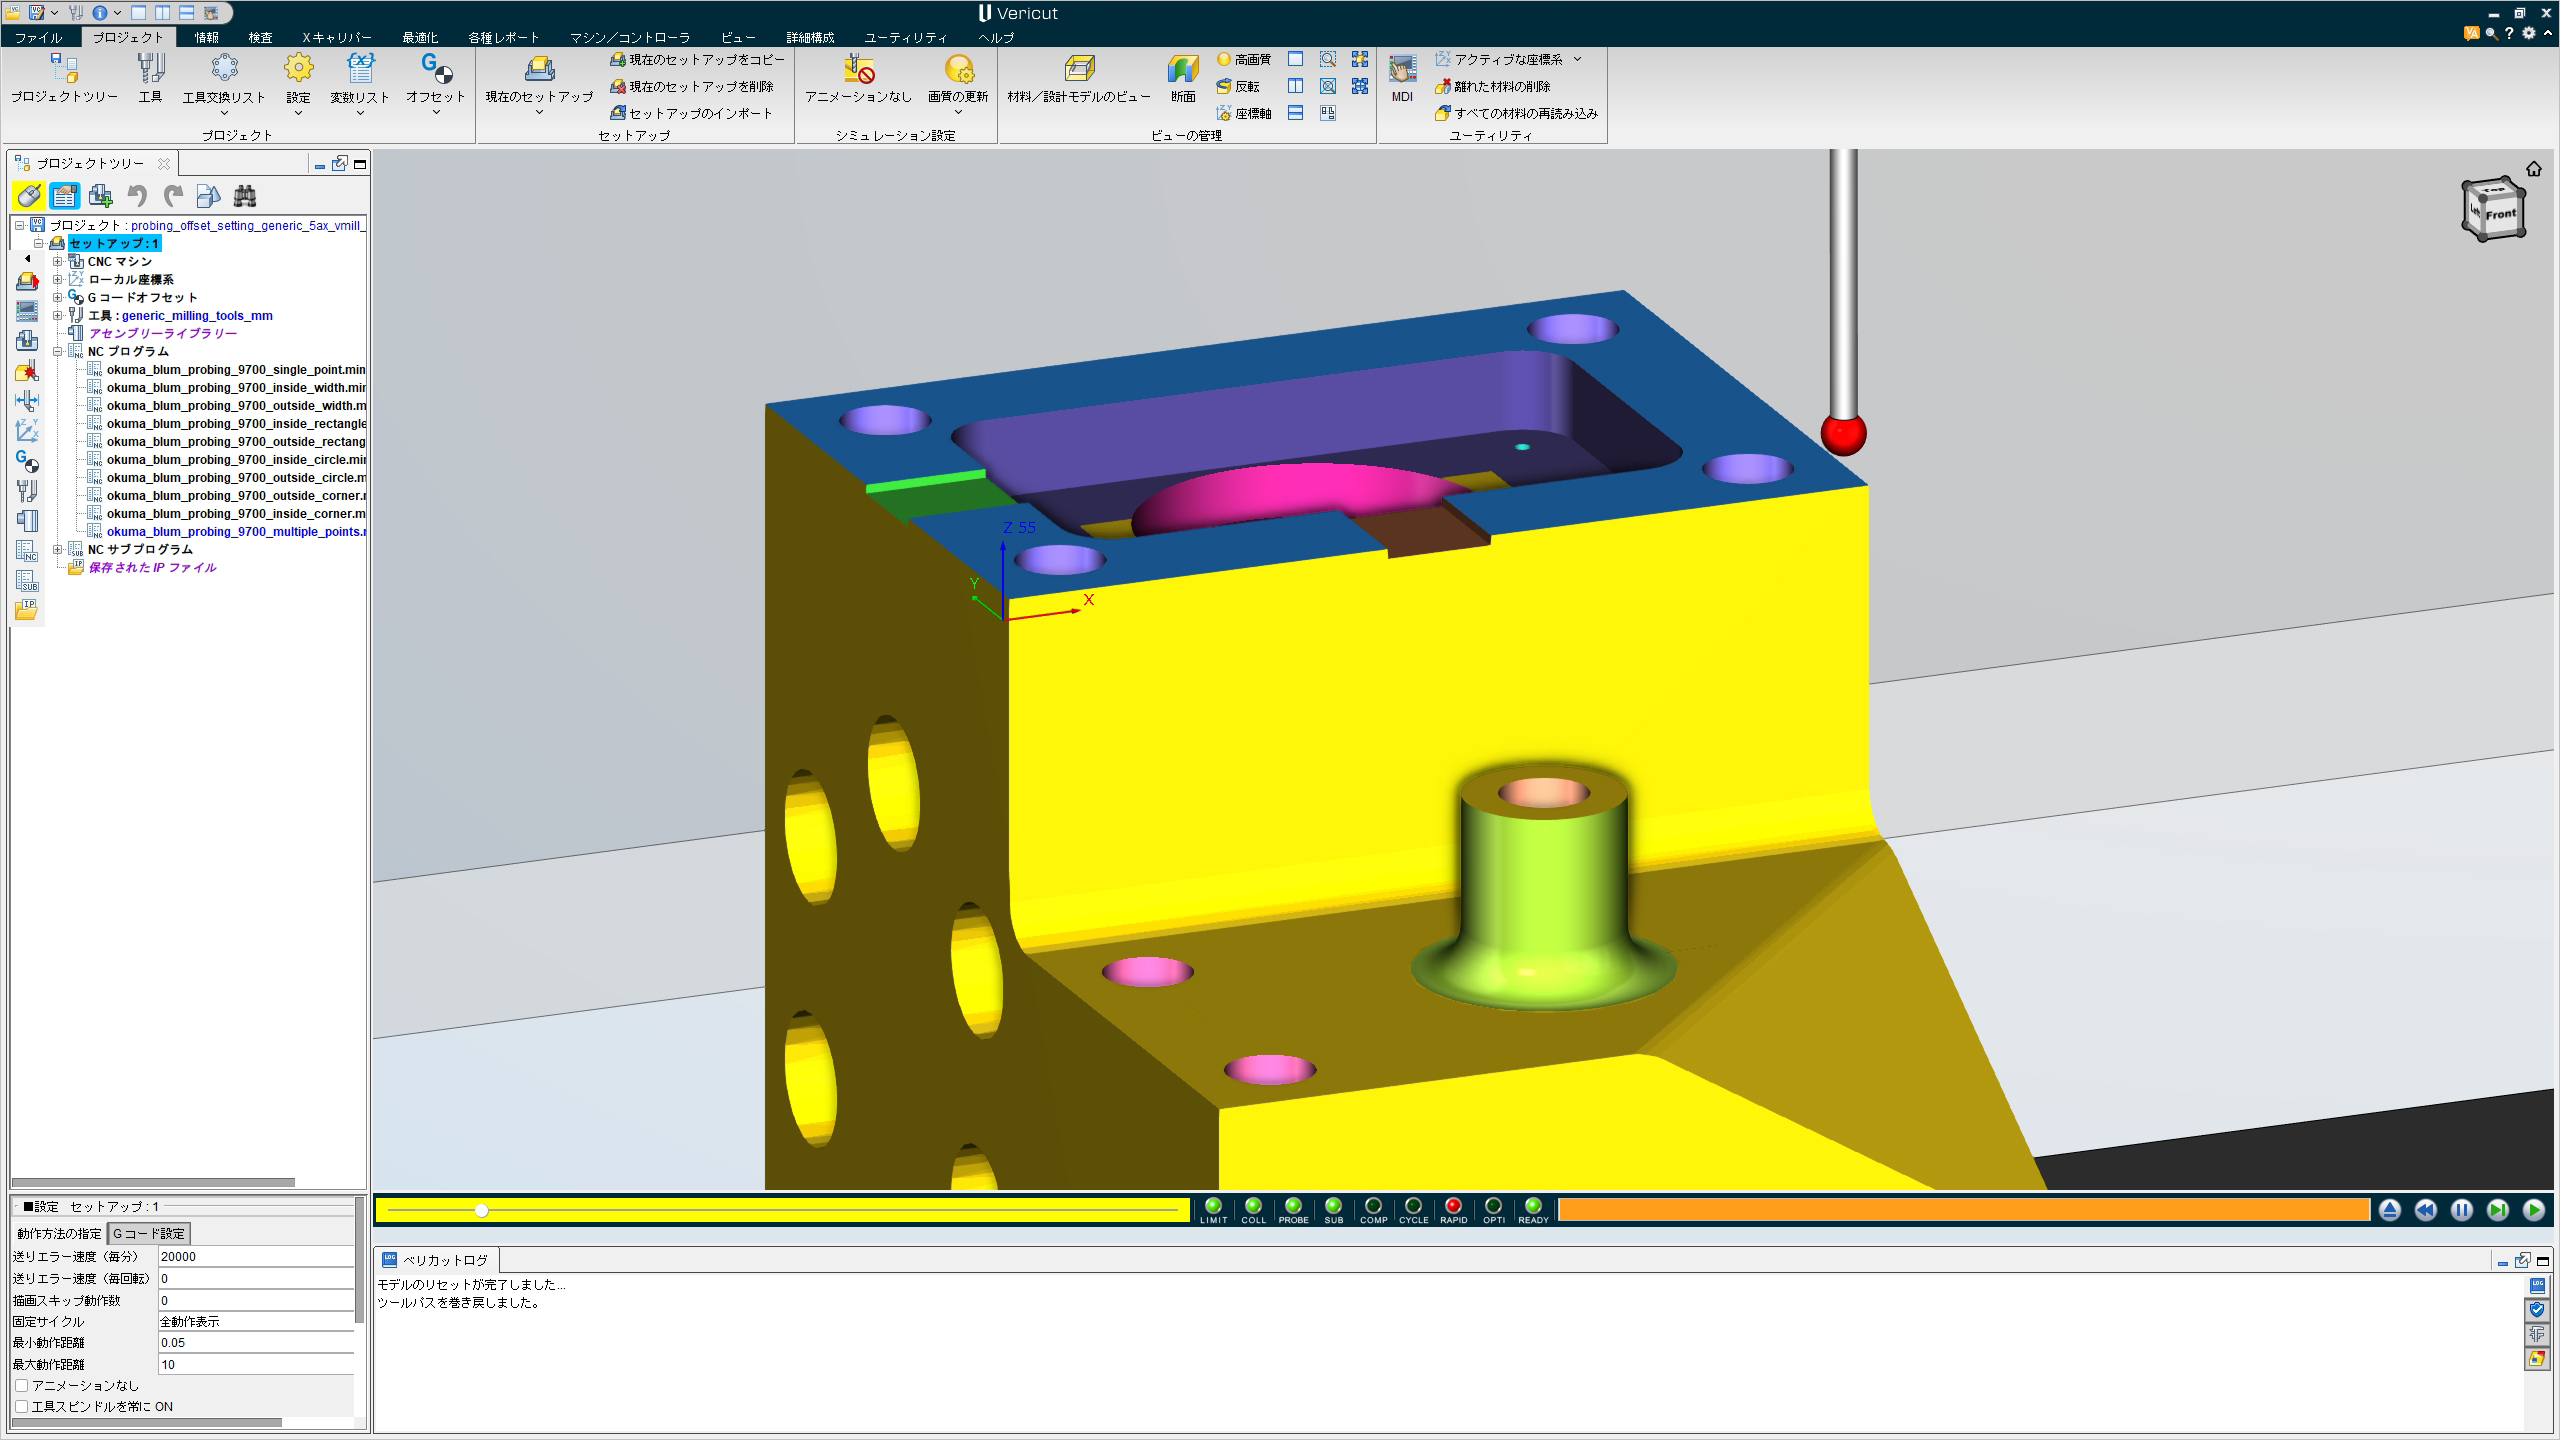
Task: Click the reset model button
Action: (2390, 1210)
